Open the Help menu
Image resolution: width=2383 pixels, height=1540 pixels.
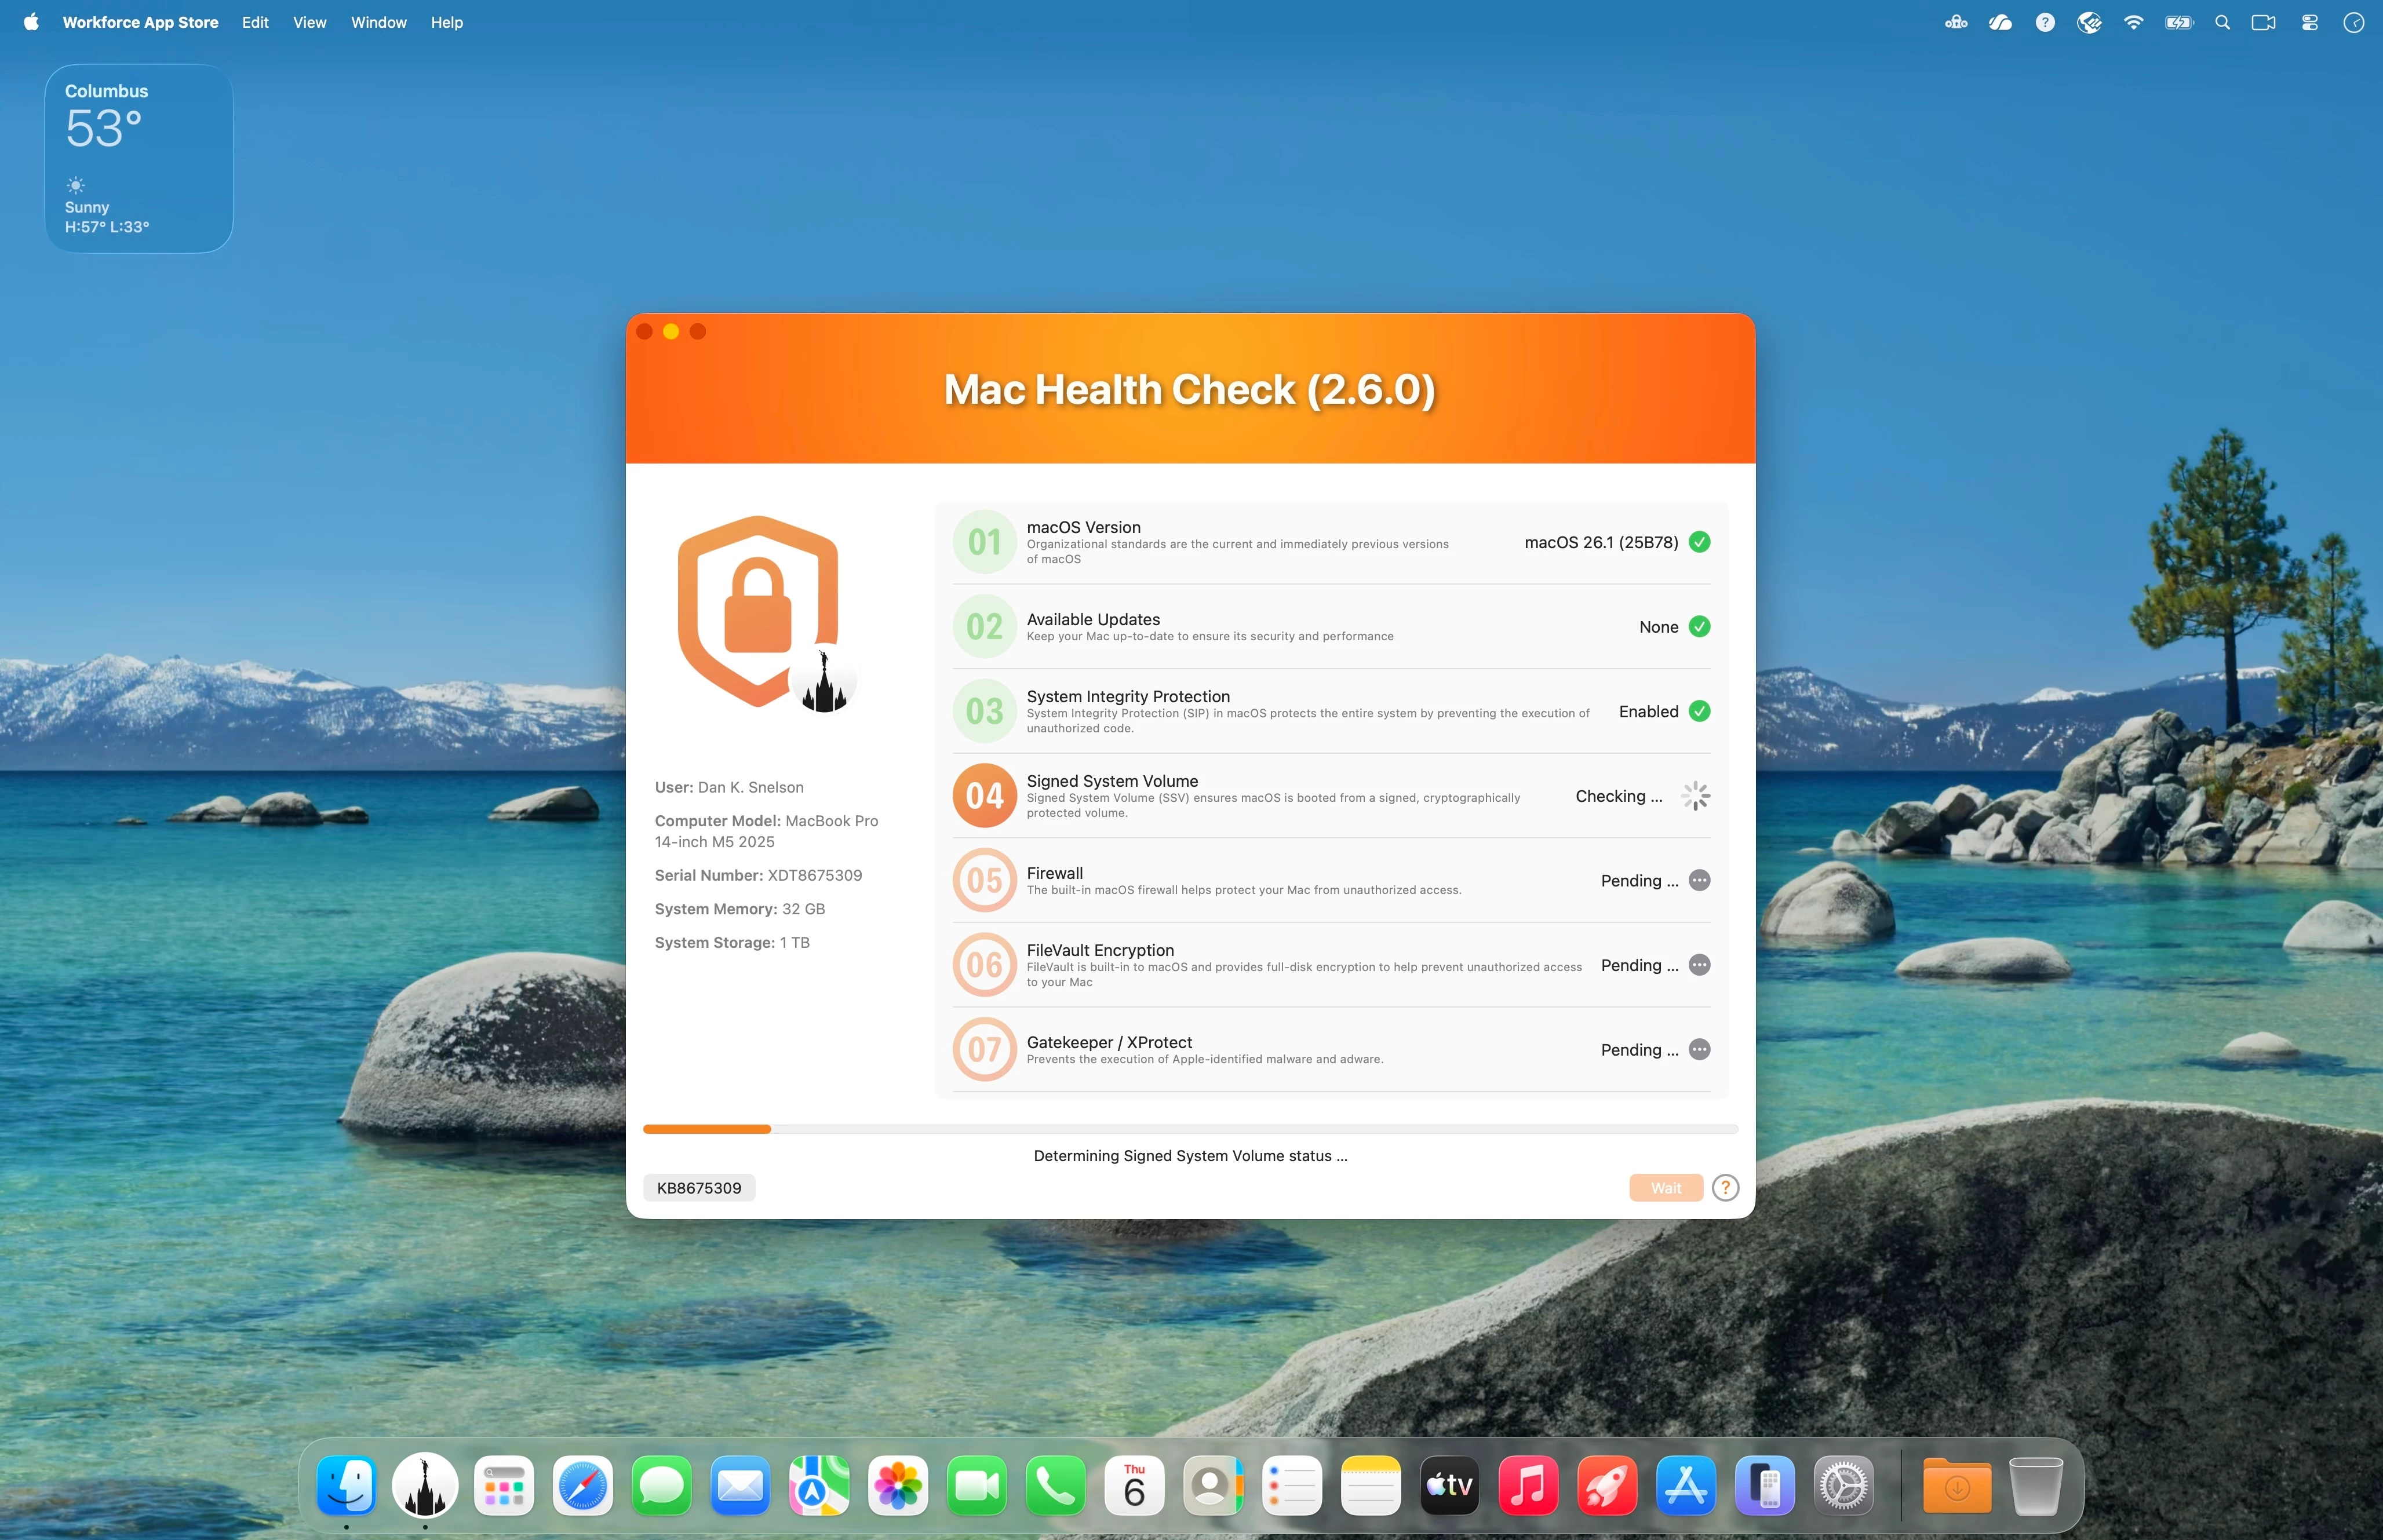click(446, 22)
